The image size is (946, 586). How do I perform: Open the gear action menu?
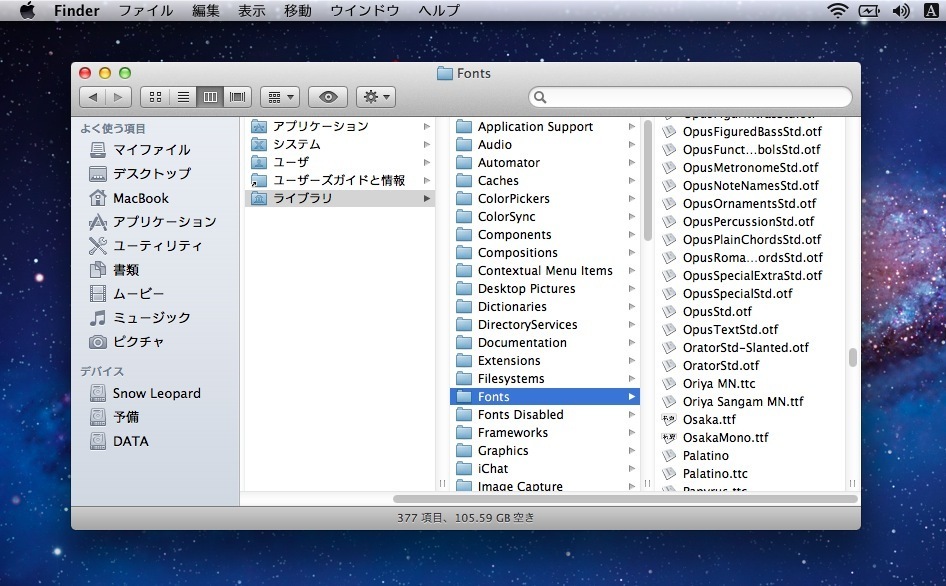(375, 97)
